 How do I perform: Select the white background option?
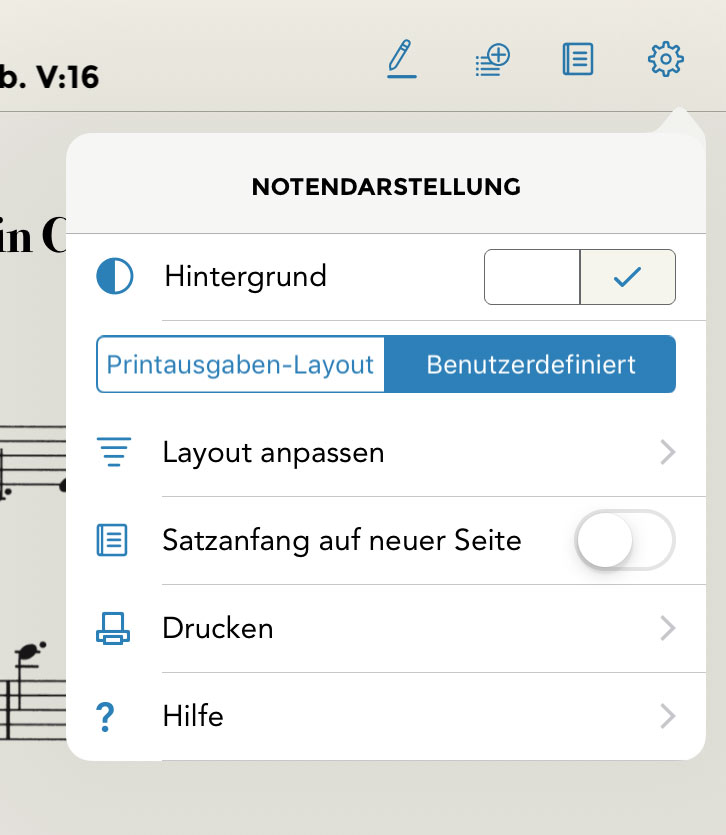pos(532,277)
